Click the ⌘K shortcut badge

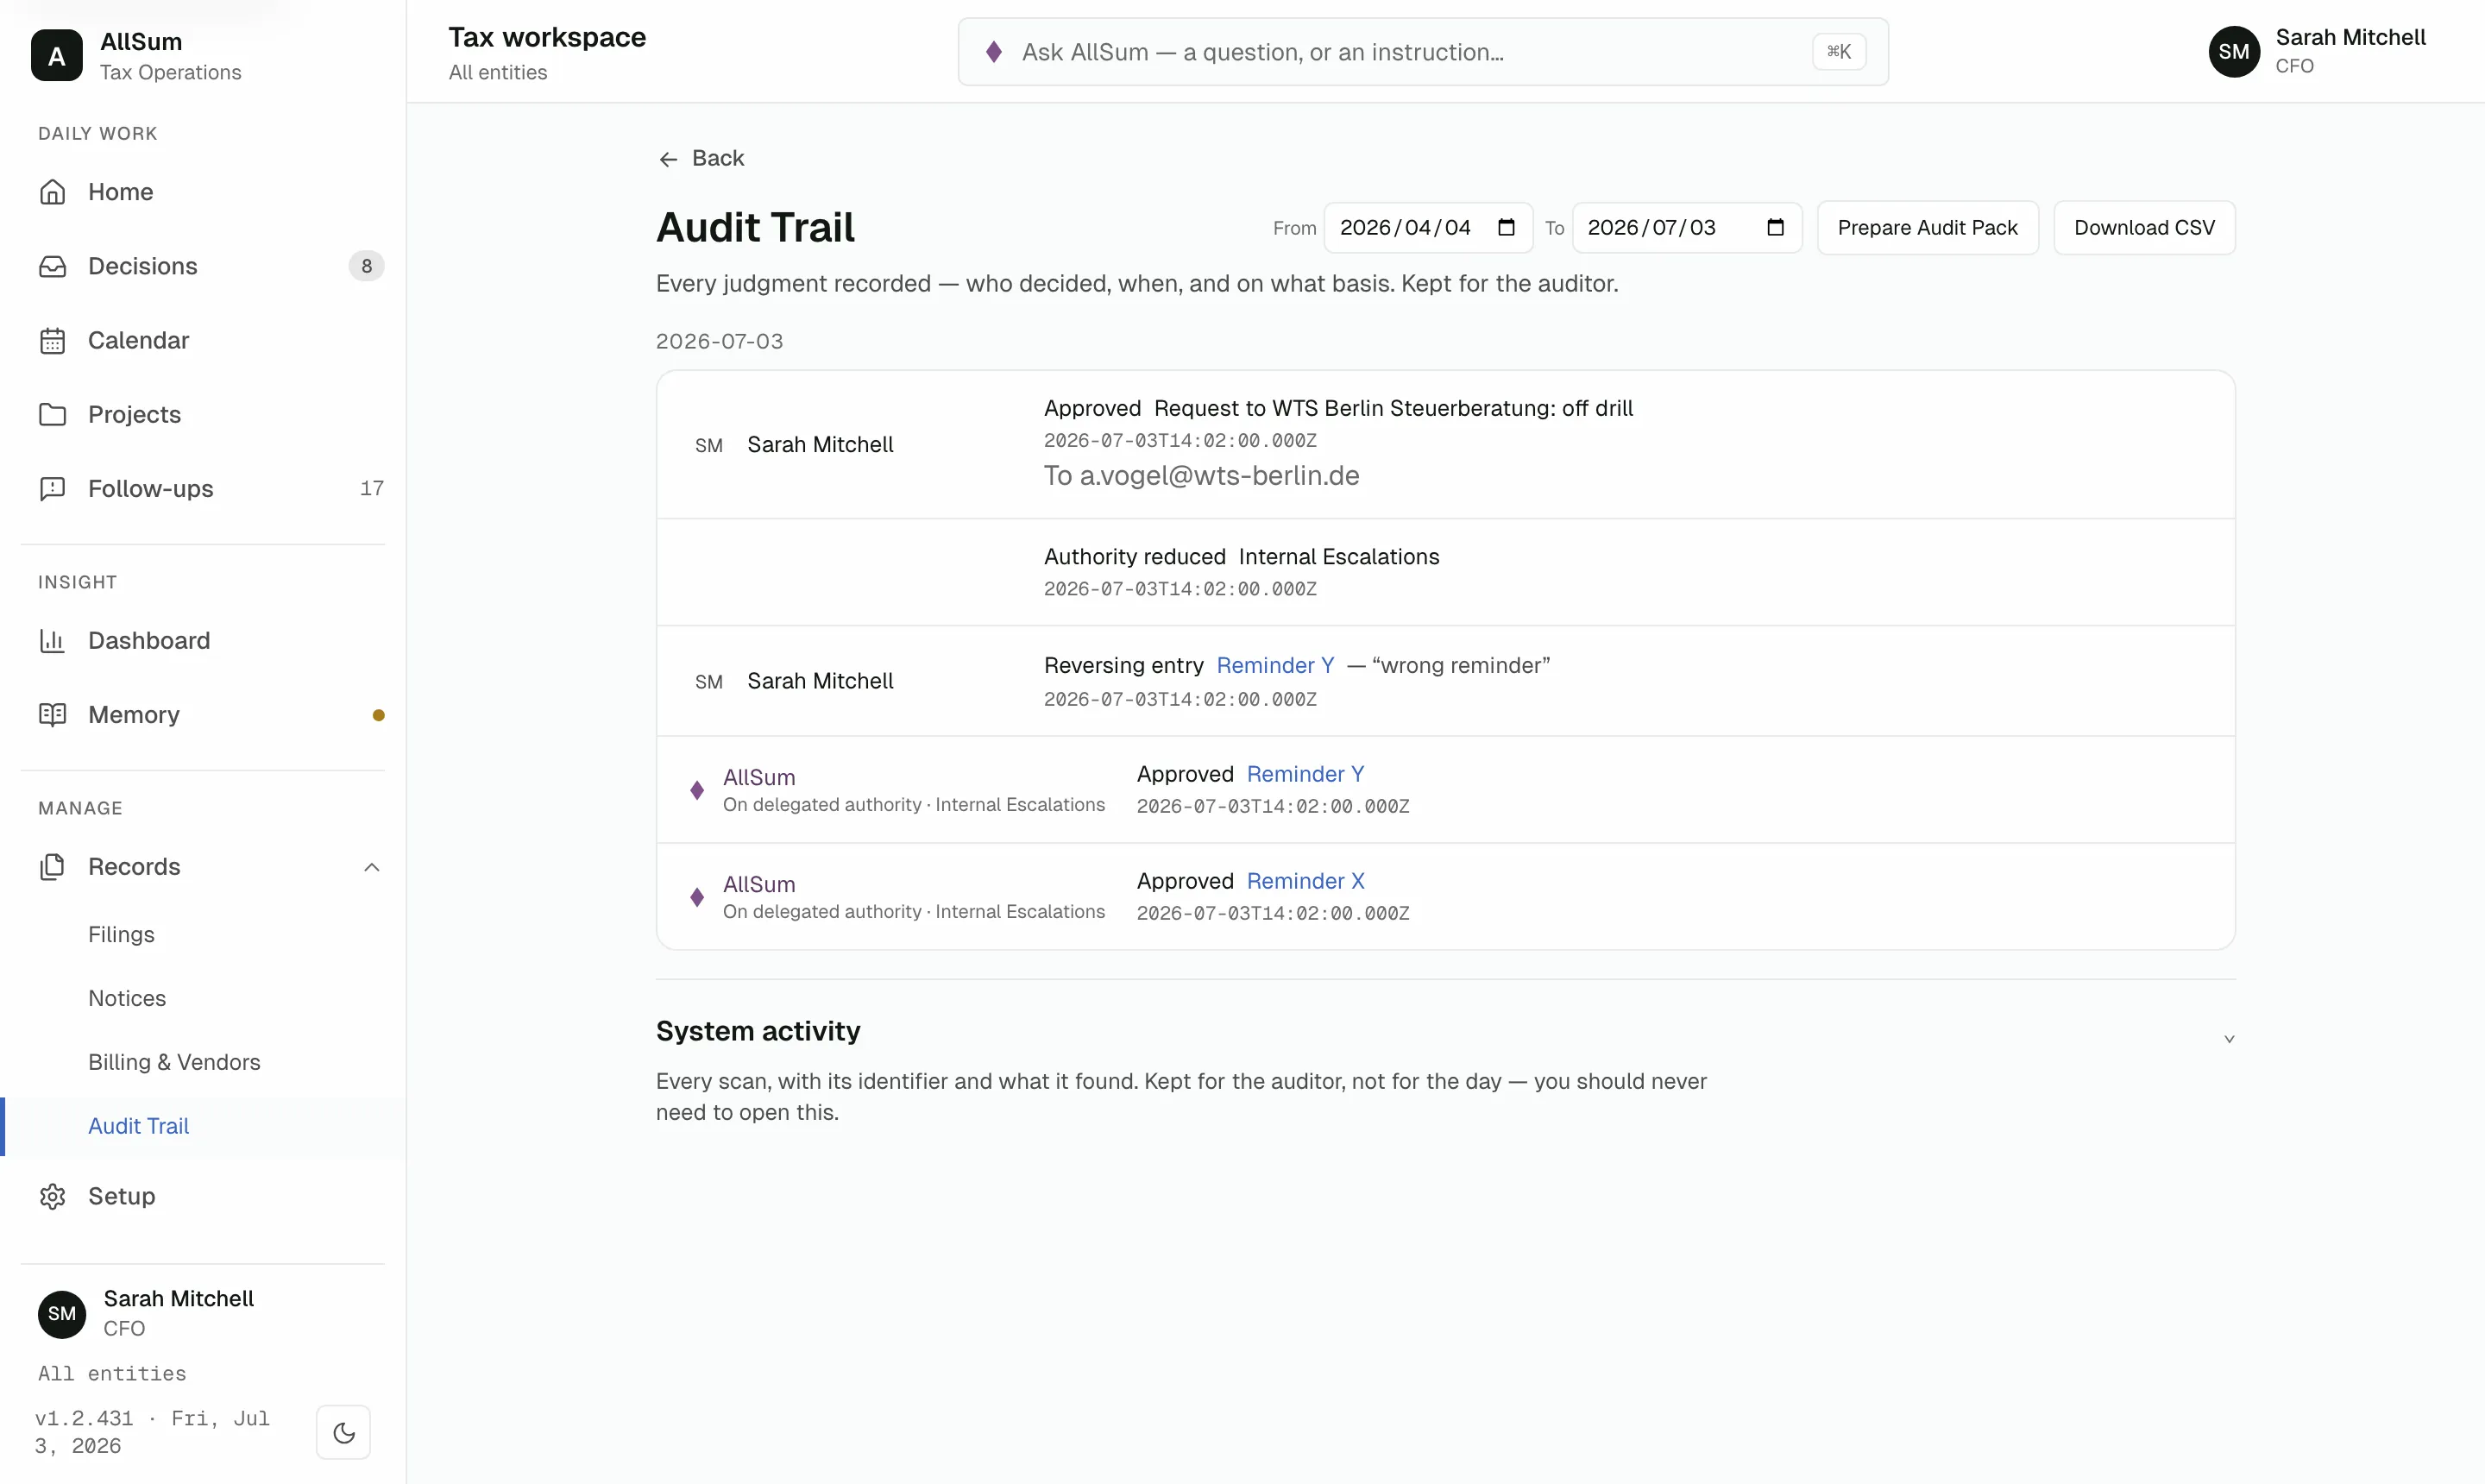[x=1838, y=52]
